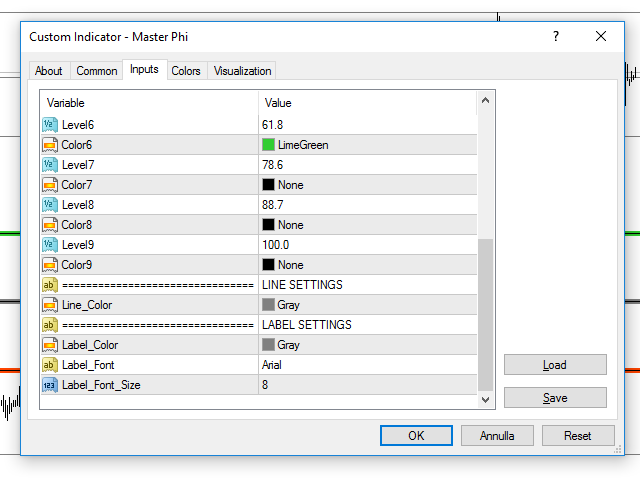Click the Line_Color color-type icon
The image size is (640, 480).
tap(50, 305)
